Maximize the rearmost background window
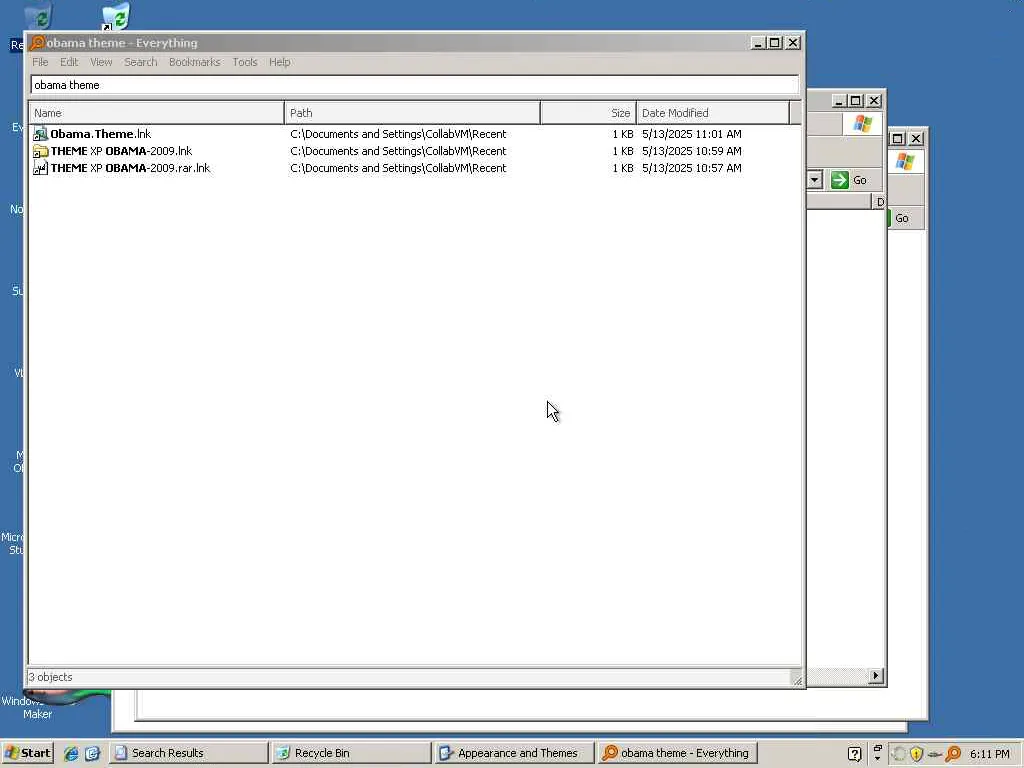Image resolution: width=1024 pixels, height=768 pixels. [x=897, y=138]
